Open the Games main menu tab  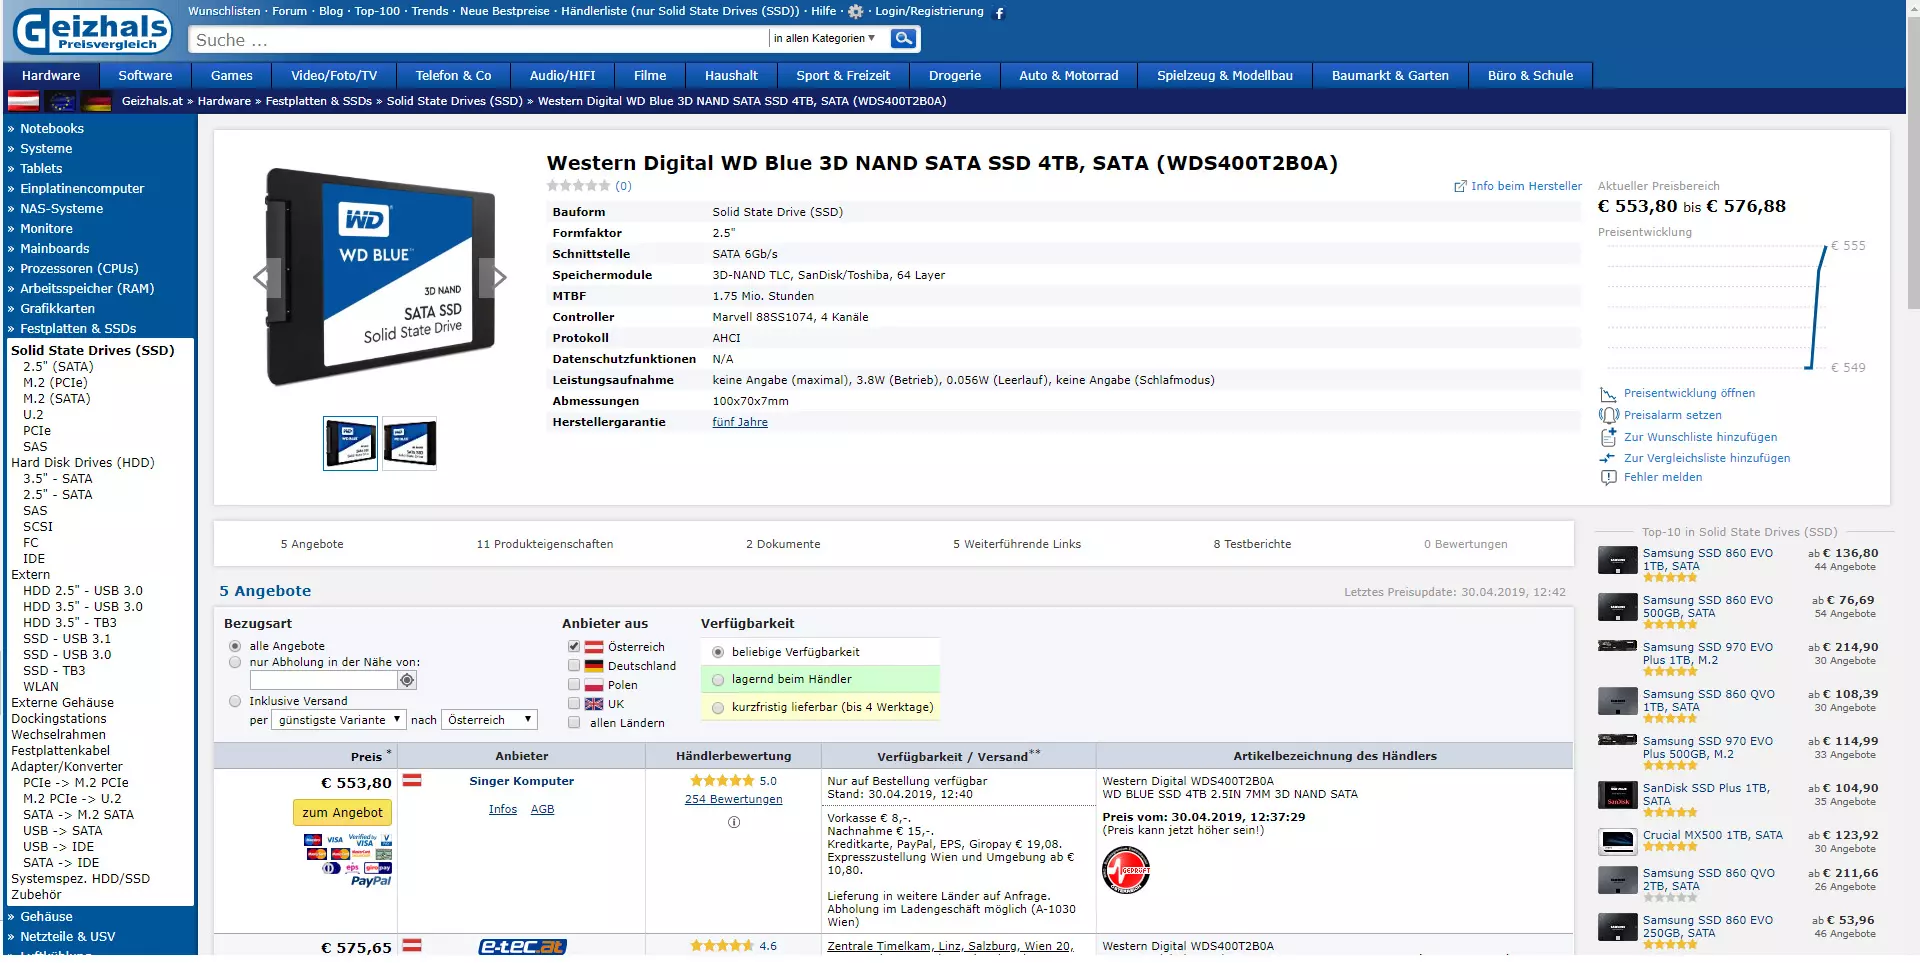232,76
